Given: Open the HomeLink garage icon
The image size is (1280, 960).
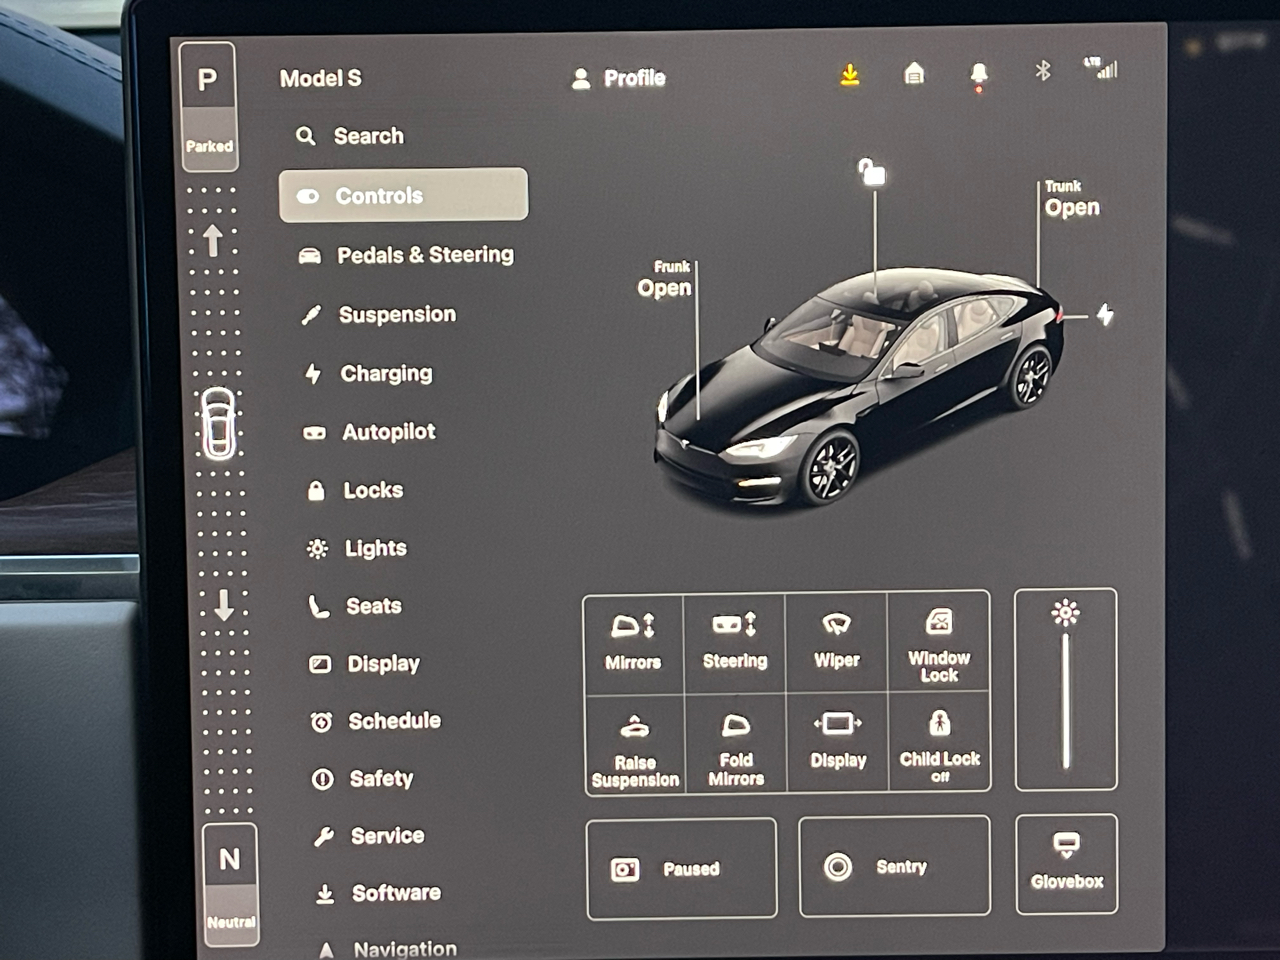Looking at the screenshot, I should pos(914,74).
